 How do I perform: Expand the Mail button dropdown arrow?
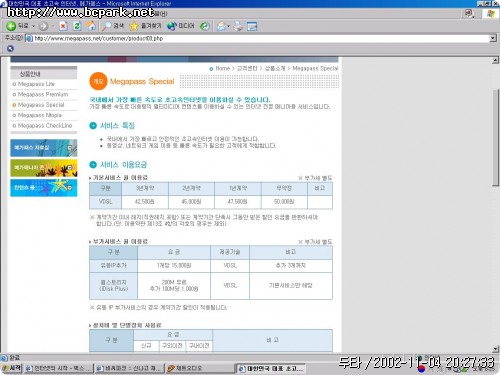click(x=229, y=26)
